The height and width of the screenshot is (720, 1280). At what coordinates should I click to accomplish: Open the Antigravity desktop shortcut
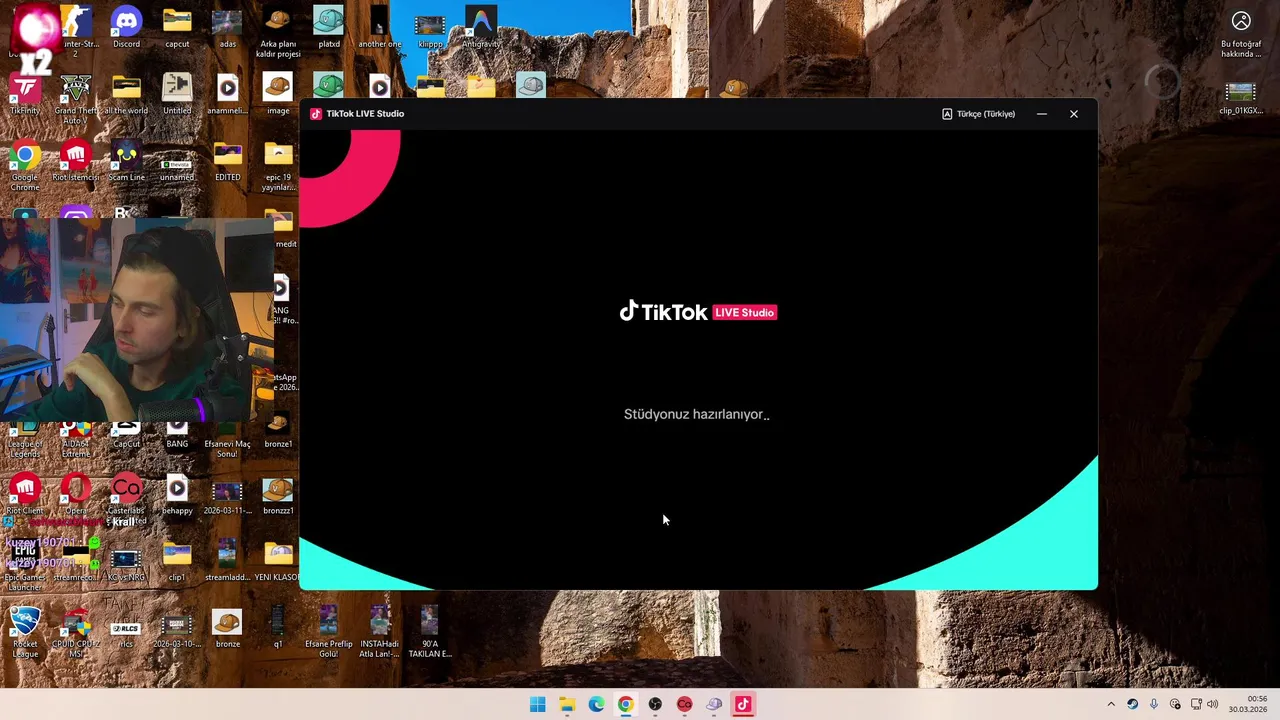coord(481,28)
